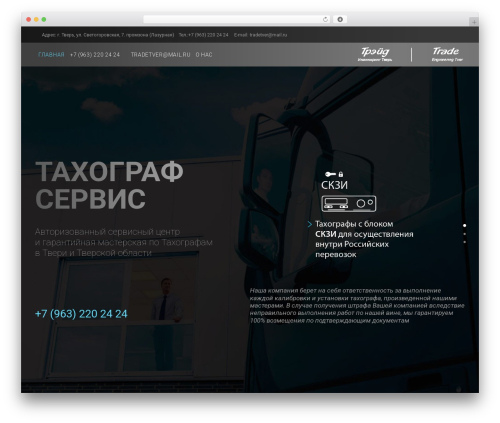Image resolution: width=500 pixels, height=423 pixels.
Task: Select the third slider dot
Action: (464, 242)
